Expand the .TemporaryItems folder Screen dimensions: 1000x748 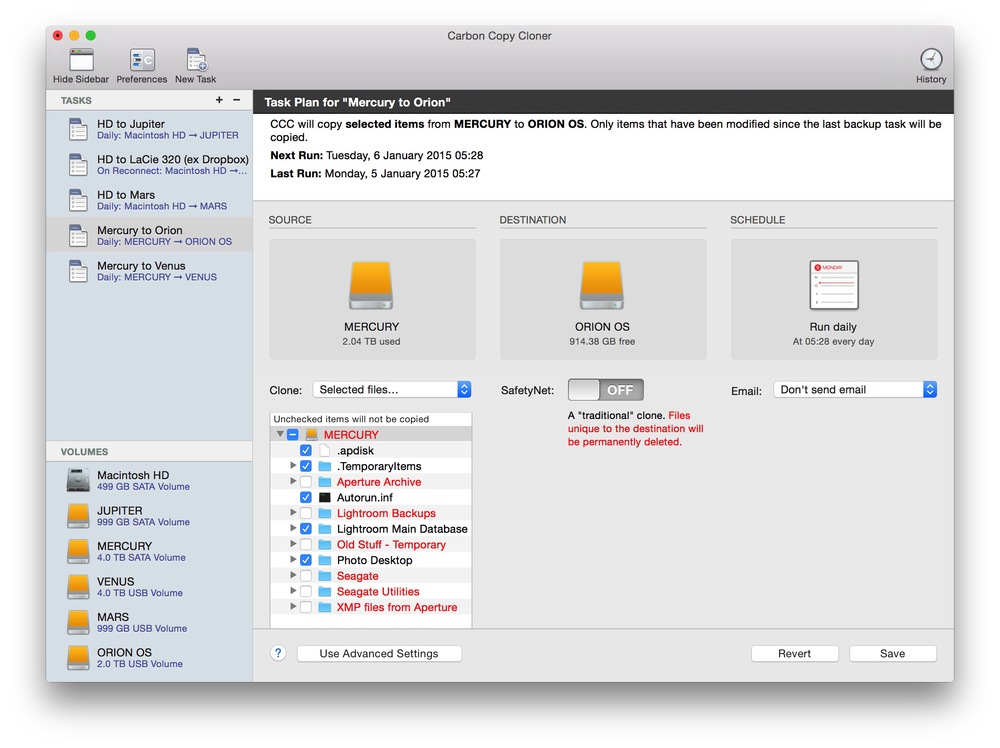point(293,466)
